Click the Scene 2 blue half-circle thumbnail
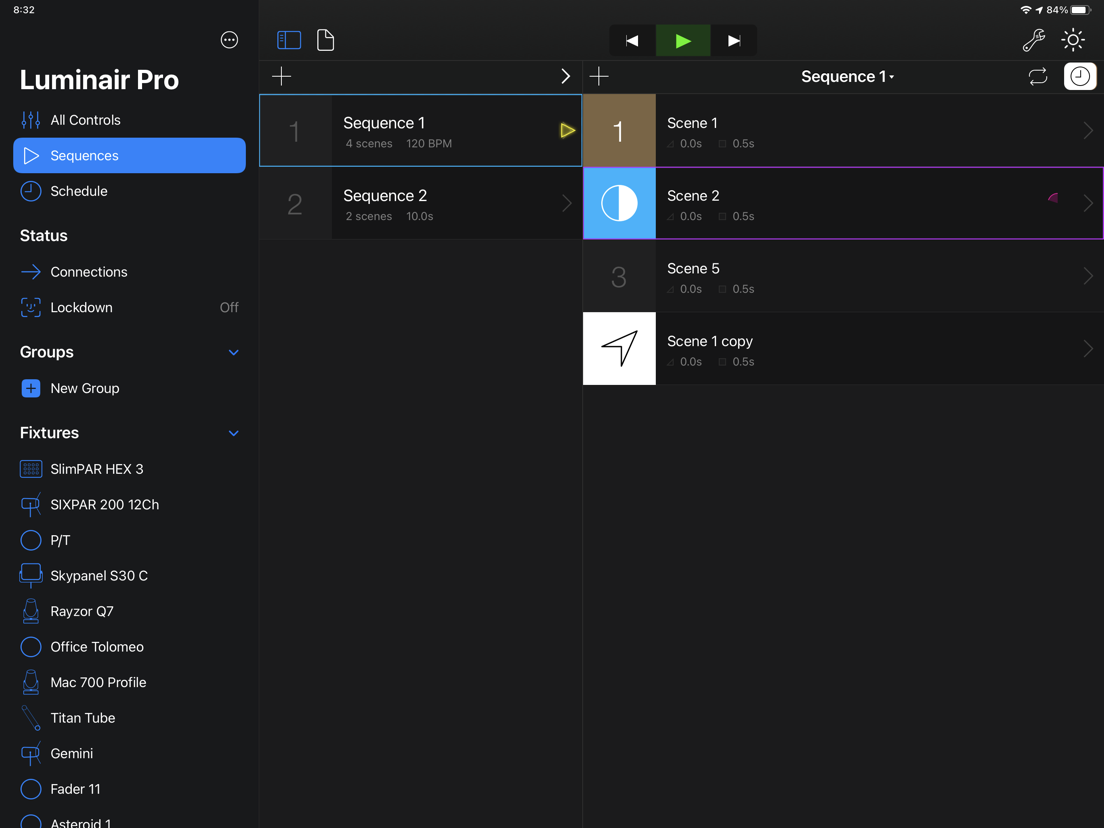This screenshot has width=1104, height=828. (x=619, y=203)
